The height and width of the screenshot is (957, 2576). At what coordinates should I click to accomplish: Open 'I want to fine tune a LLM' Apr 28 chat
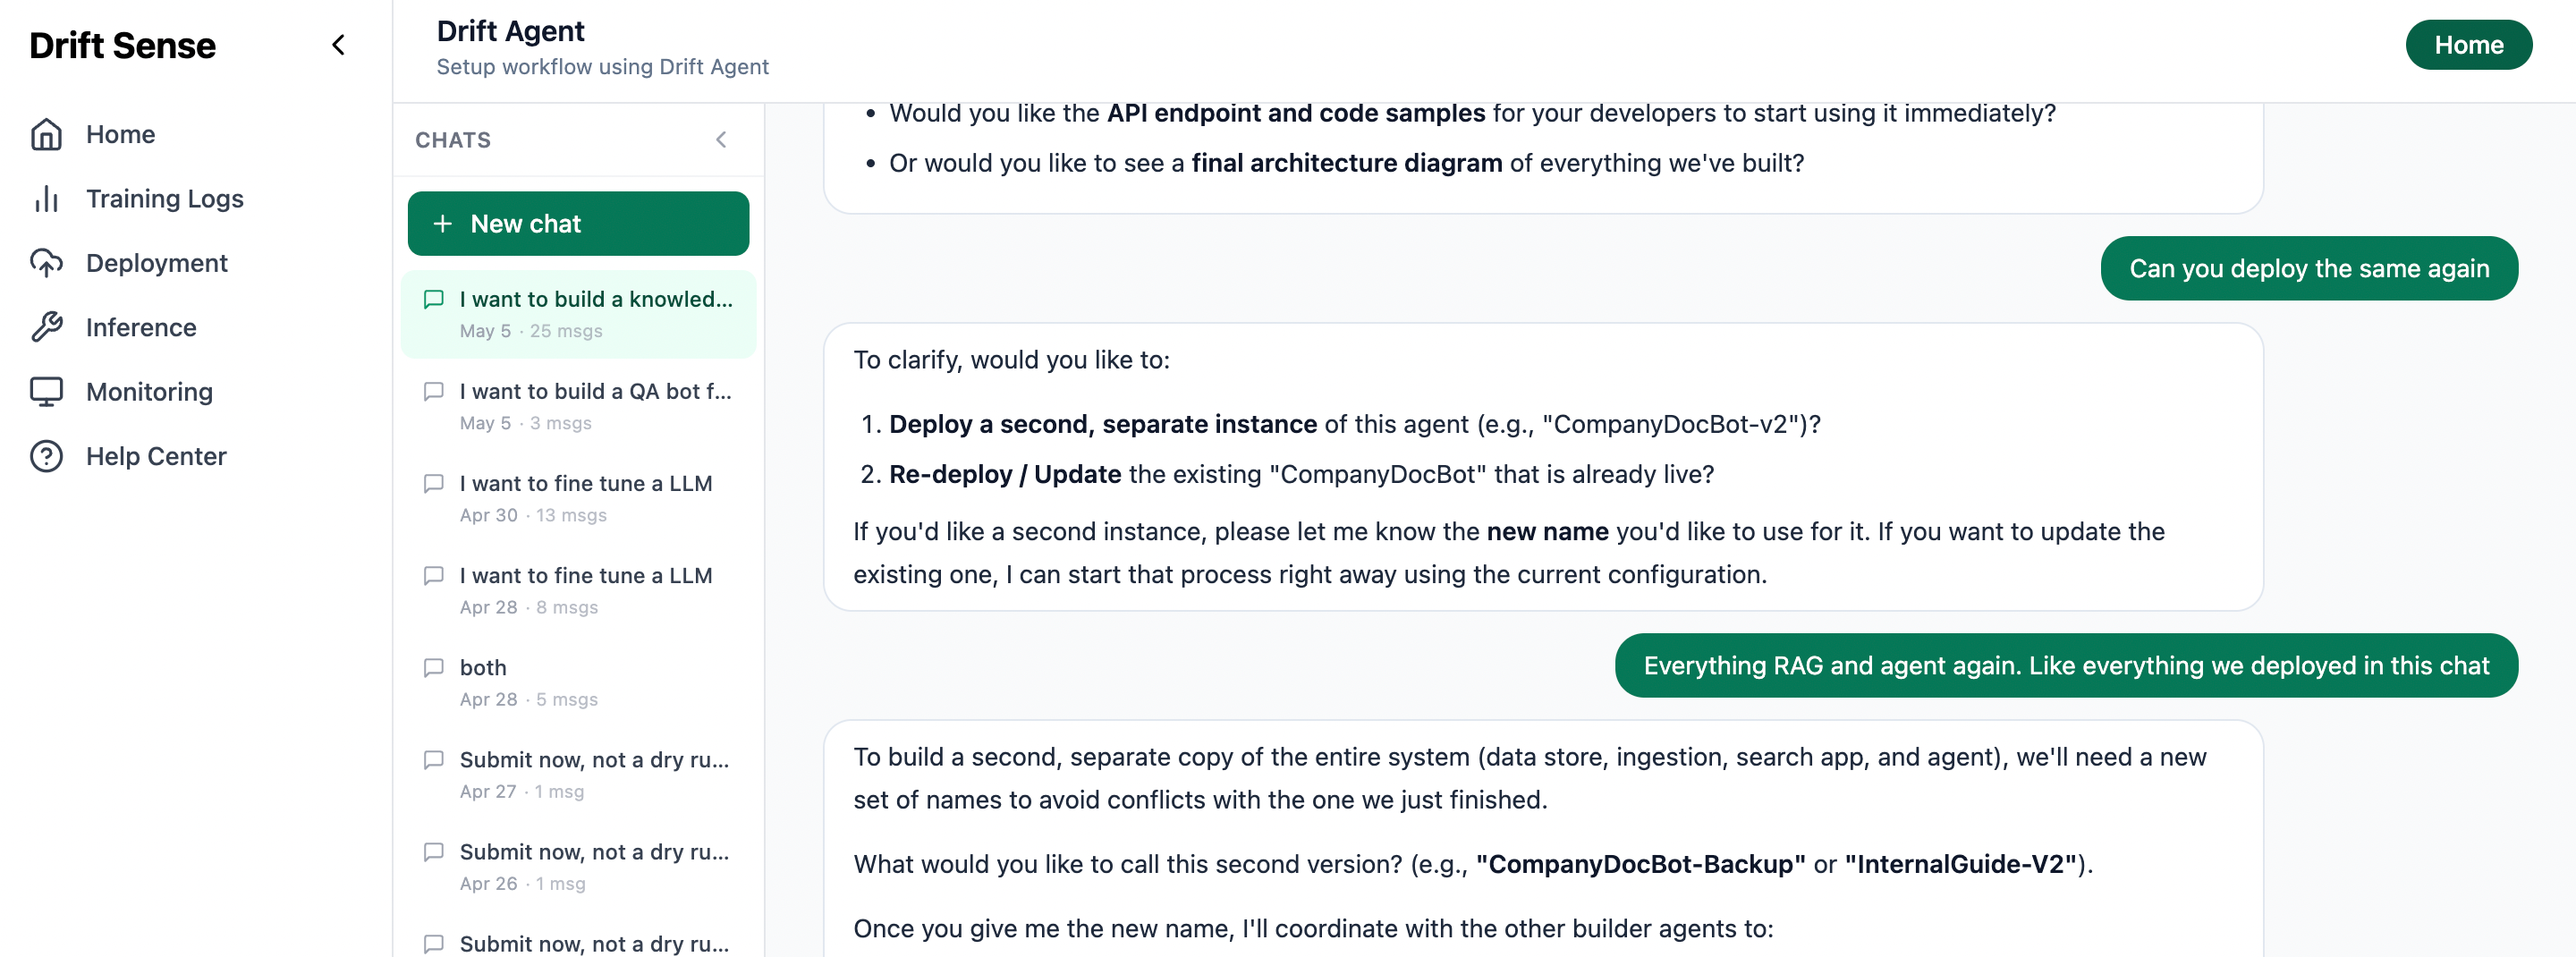click(578, 590)
